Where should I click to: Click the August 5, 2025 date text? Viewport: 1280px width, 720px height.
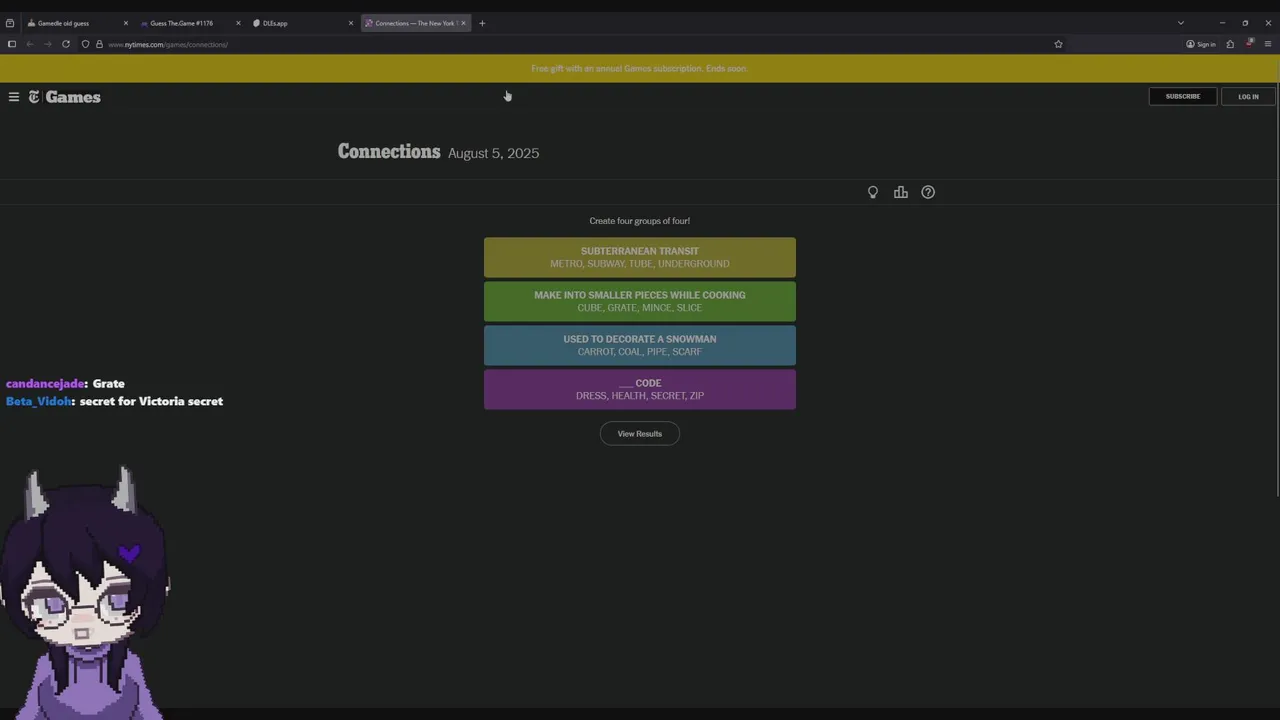point(493,153)
